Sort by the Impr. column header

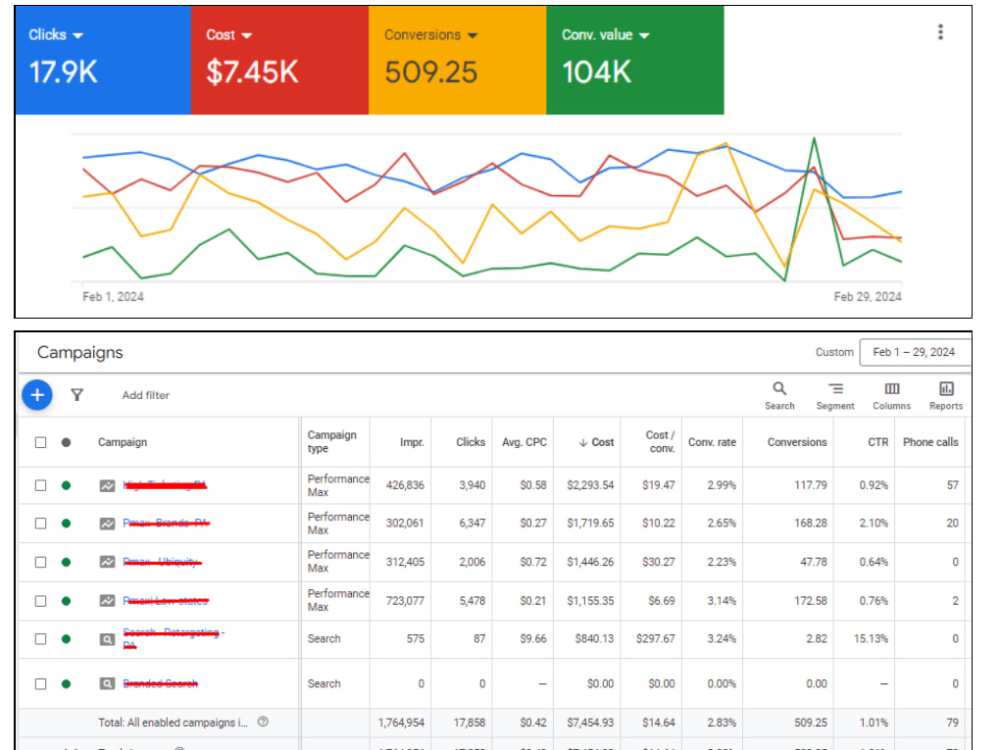(412, 443)
